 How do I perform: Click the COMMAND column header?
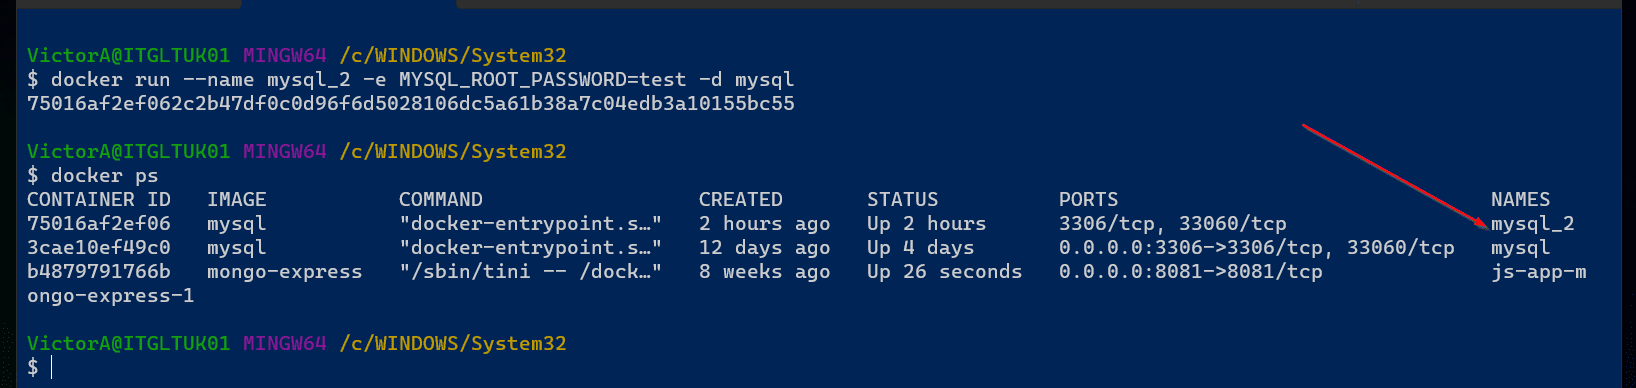tap(441, 200)
